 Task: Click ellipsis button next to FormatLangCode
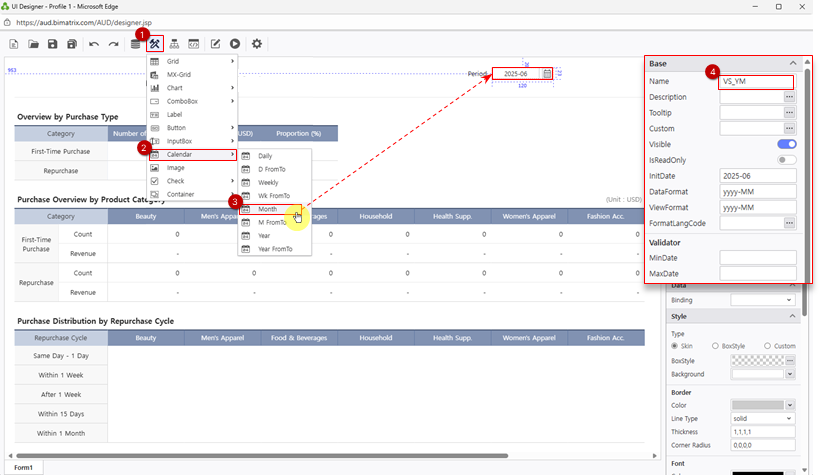click(x=789, y=224)
